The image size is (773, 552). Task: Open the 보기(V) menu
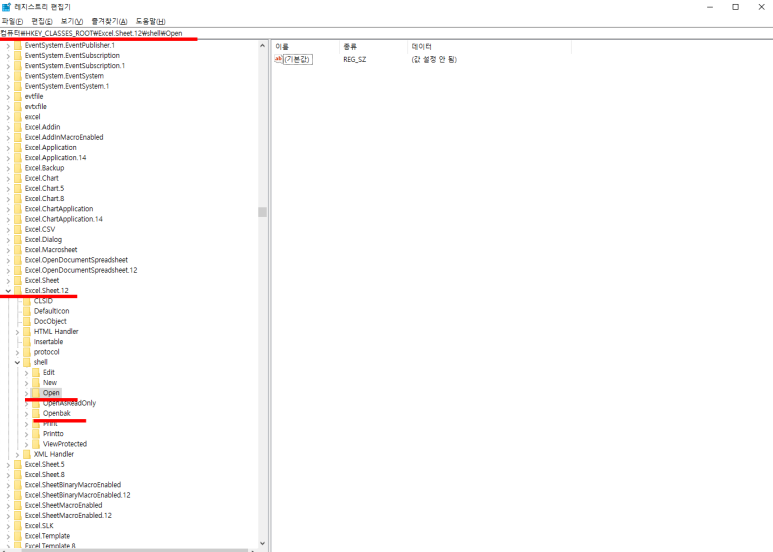tap(72, 21)
